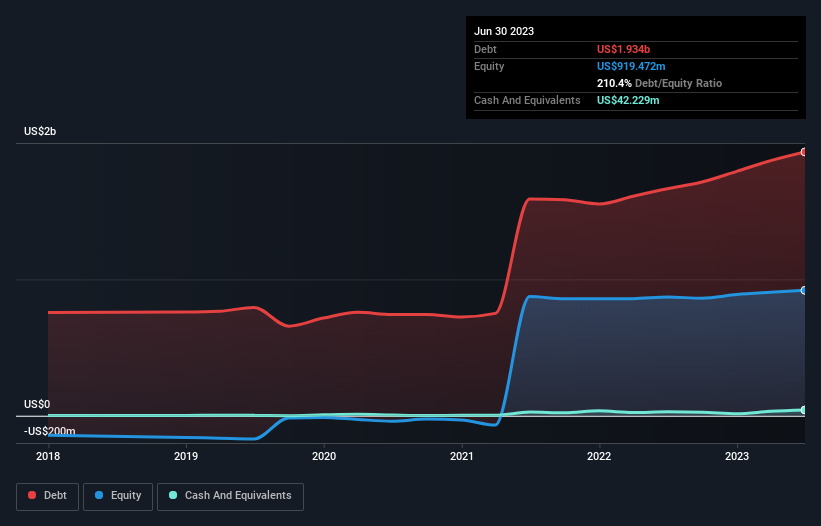Click the blue Equity endpoint marker on chart

coord(804,290)
